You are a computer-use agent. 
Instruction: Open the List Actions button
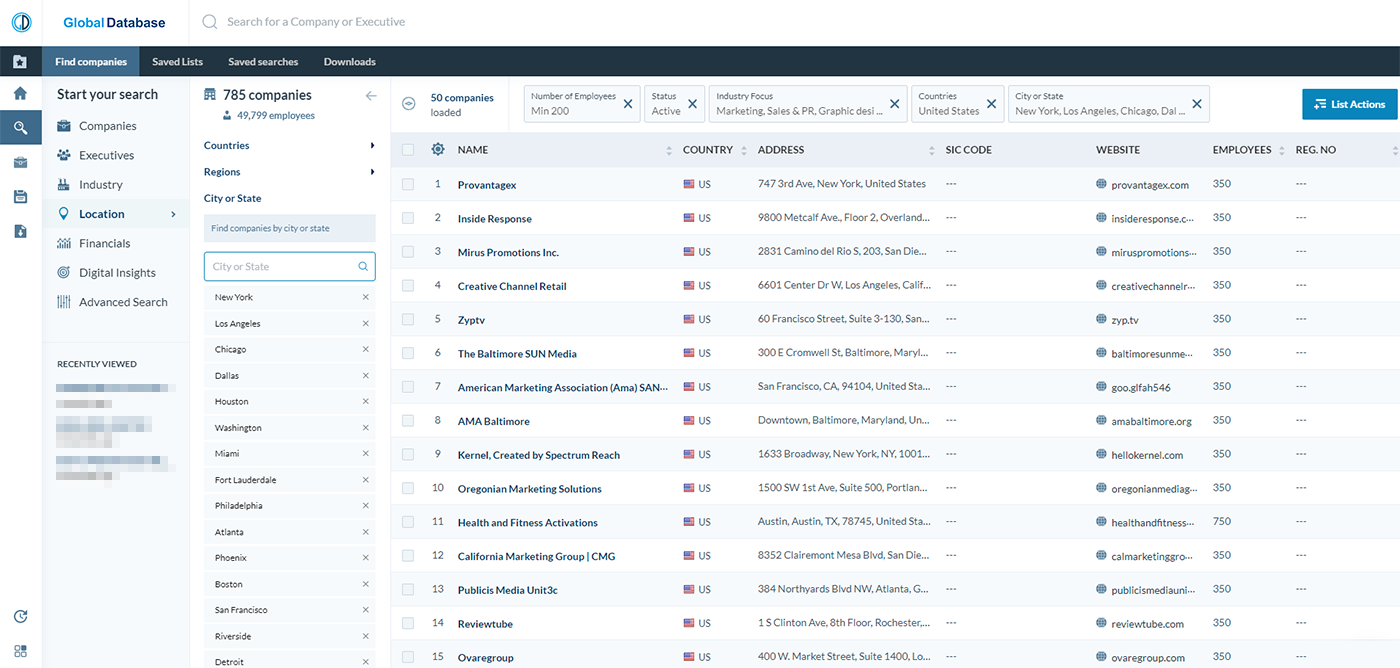point(1350,104)
